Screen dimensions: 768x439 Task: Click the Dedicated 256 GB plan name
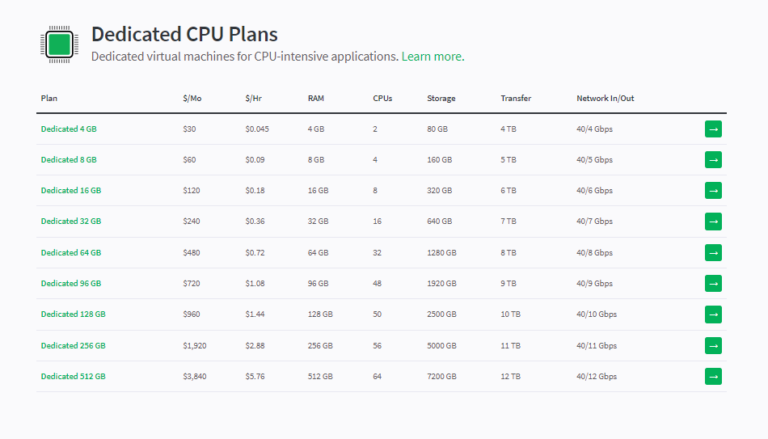73,346
